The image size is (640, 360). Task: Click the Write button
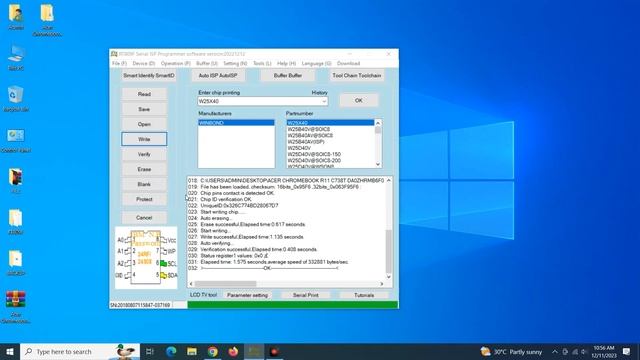pyautogui.click(x=144, y=139)
